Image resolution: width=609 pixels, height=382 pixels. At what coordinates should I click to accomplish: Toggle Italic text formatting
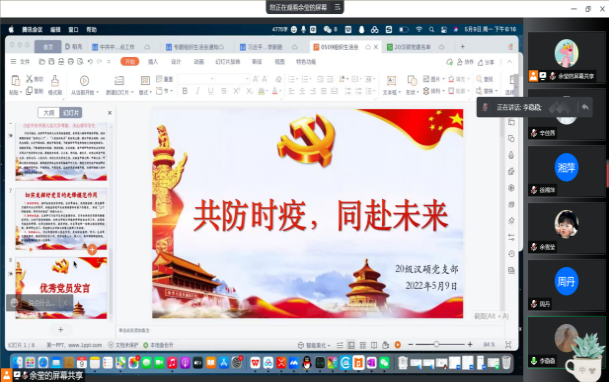point(198,91)
